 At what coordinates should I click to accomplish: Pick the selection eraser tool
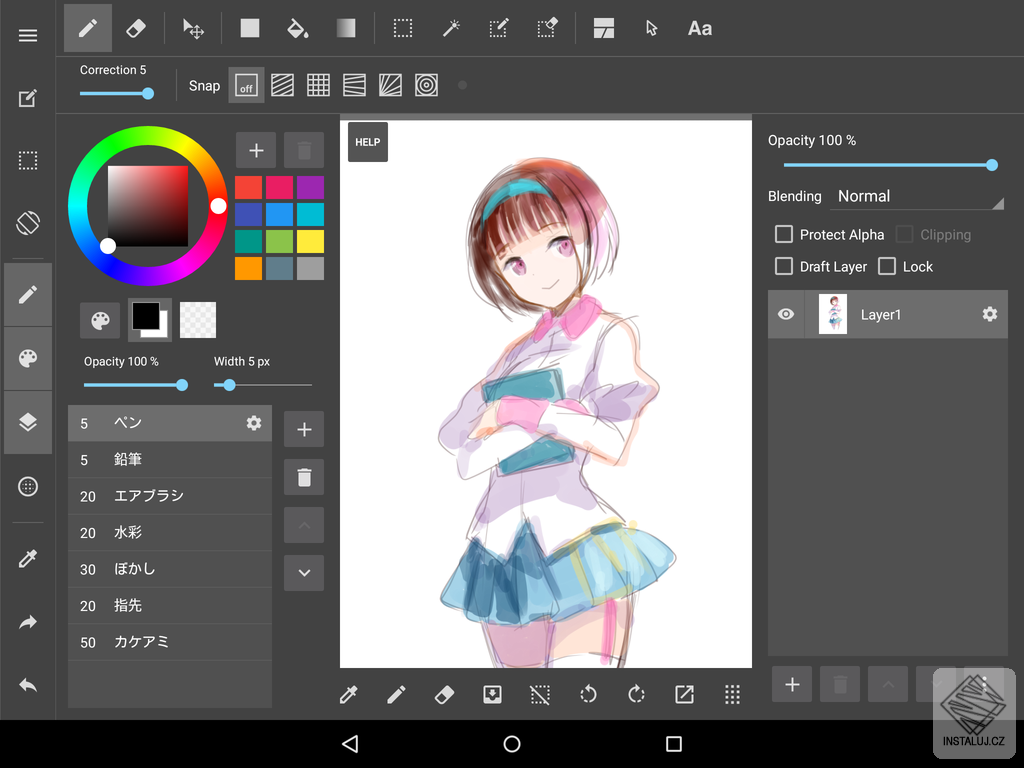547,28
